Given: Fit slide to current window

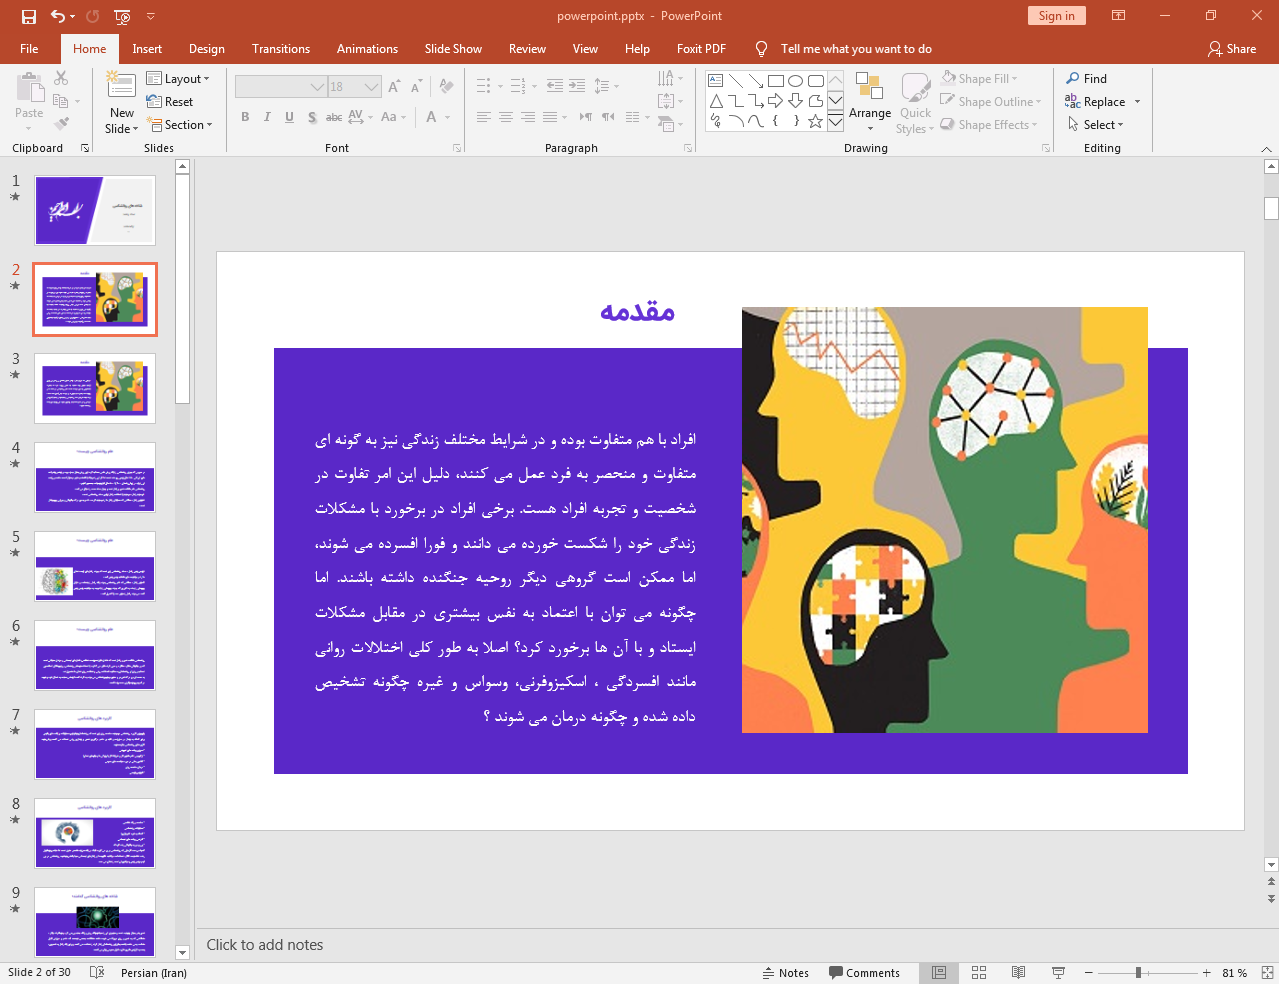Looking at the screenshot, I should 1267,972.
